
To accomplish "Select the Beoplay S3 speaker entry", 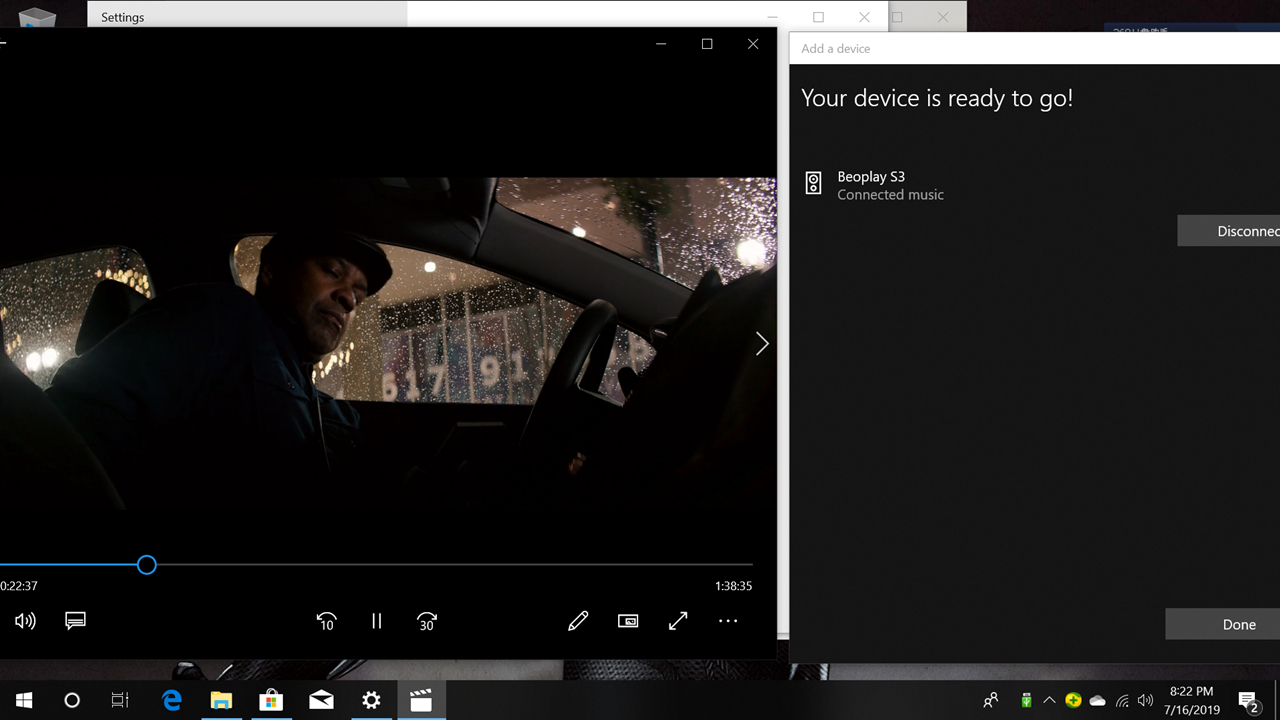I will coord(872,185).
